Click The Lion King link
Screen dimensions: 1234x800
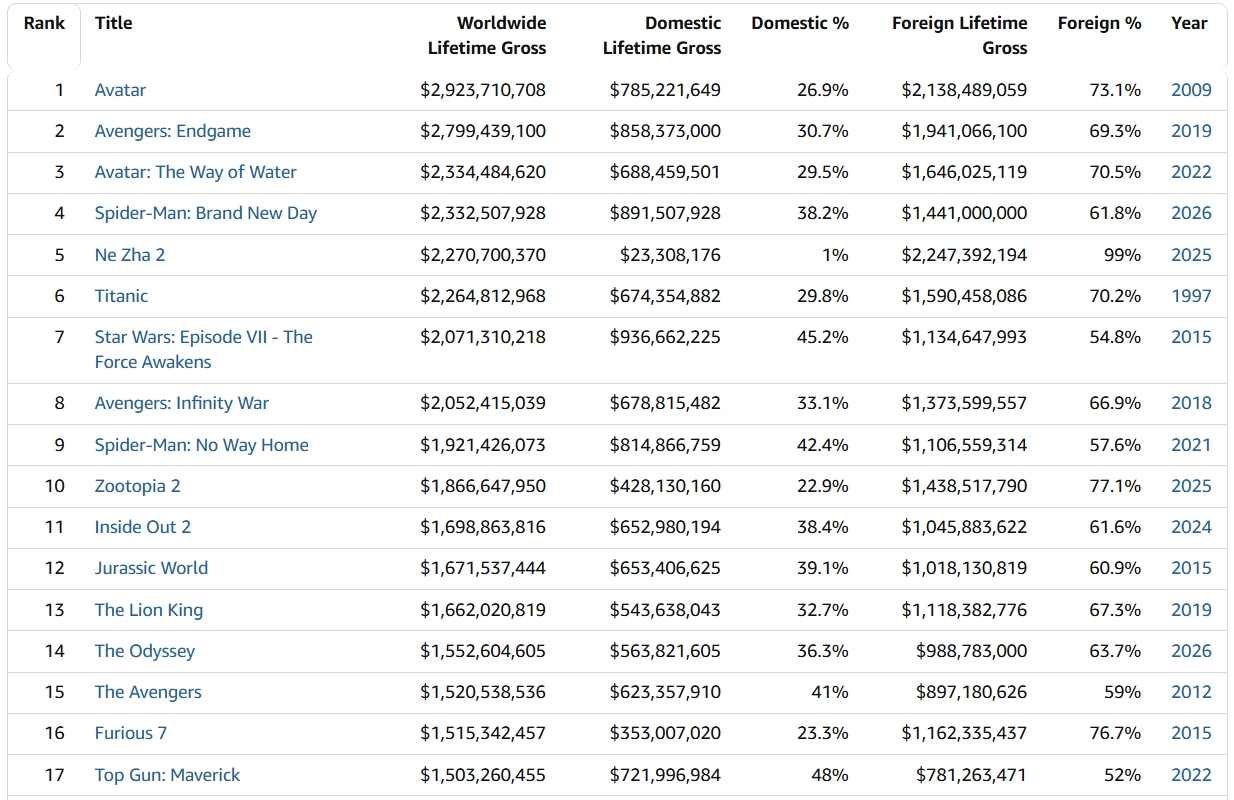tap(149, 610)
